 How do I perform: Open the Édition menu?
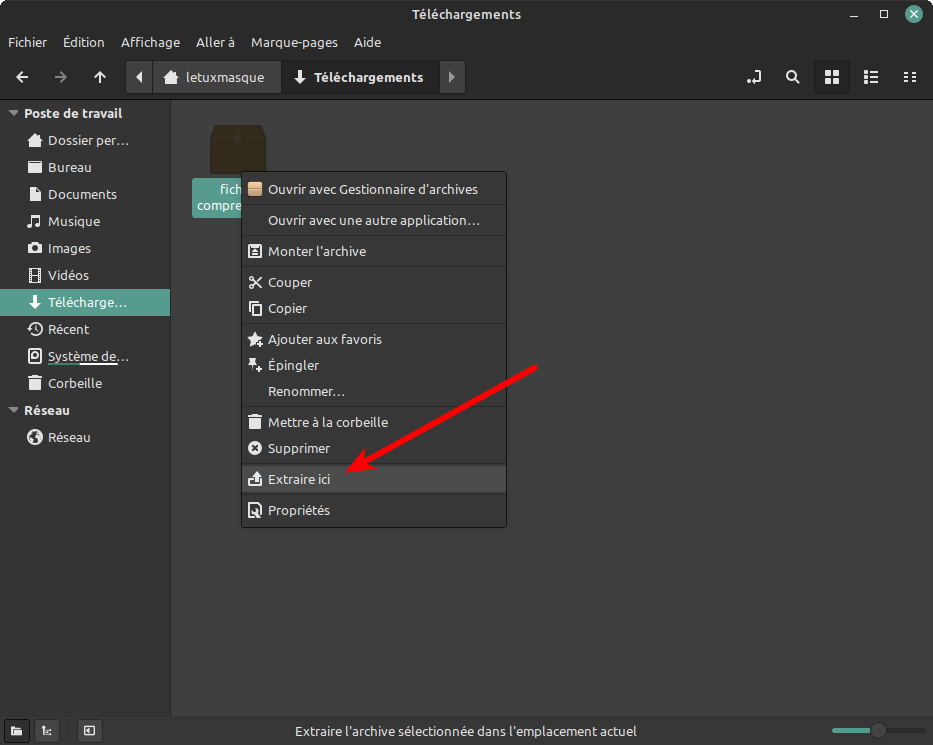point(84,43)
